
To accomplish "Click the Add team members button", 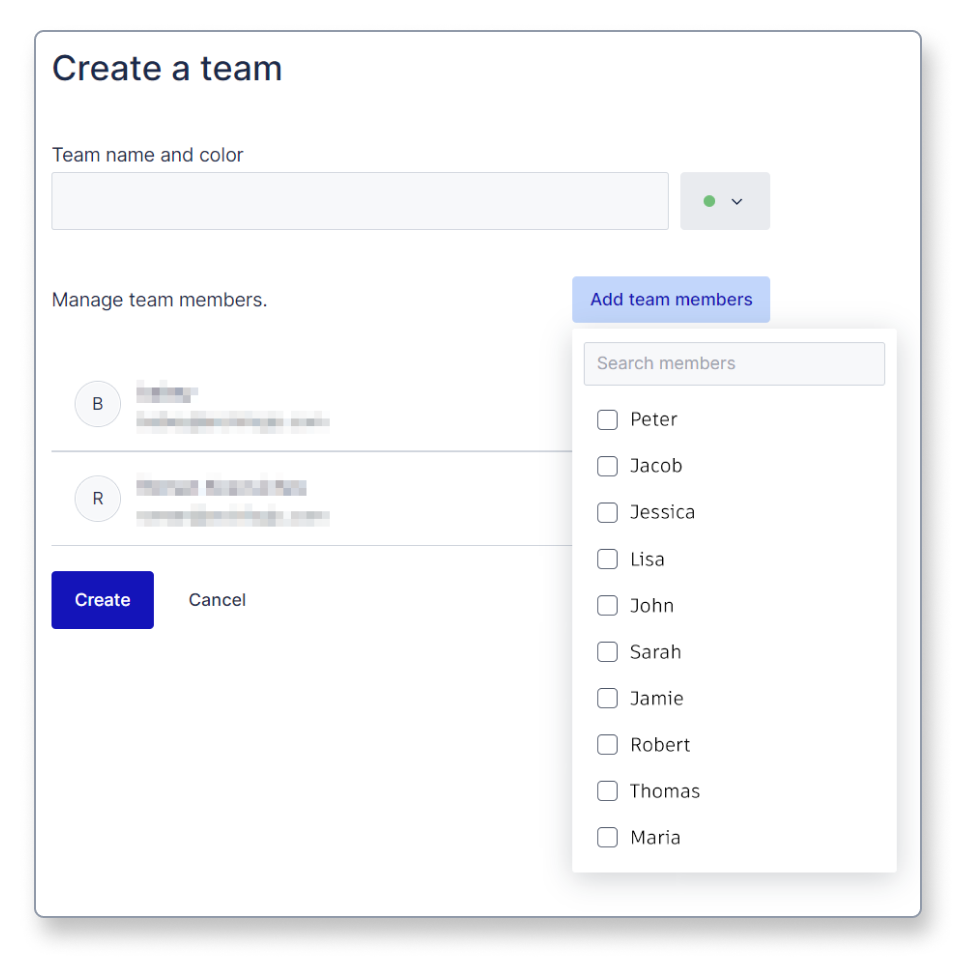I will tap(670, 299).
